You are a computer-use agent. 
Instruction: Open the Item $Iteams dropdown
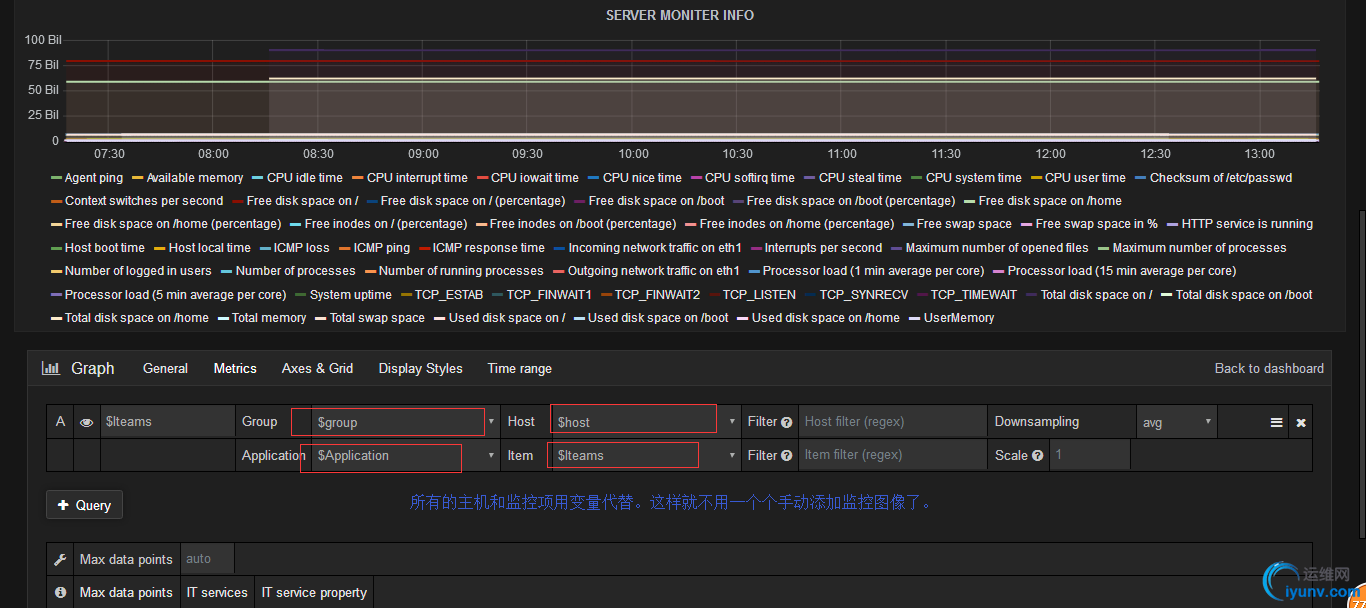645,455
